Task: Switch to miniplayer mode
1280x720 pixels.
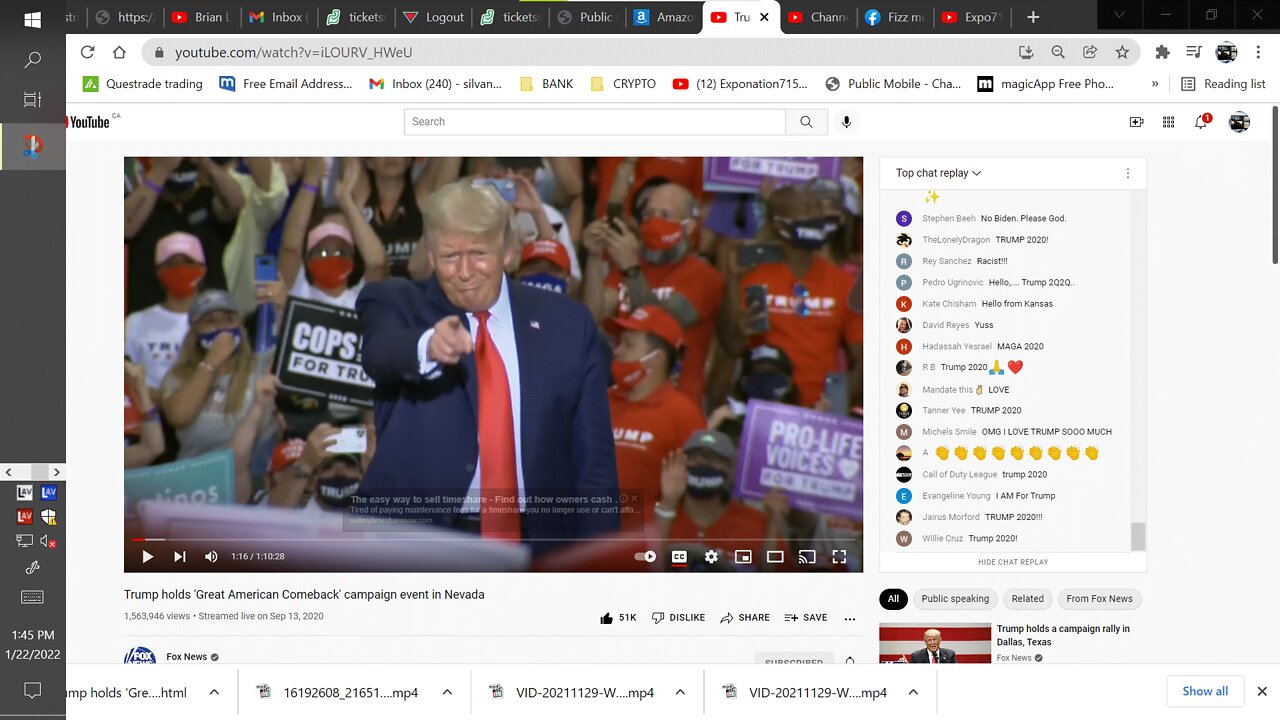Action: 743,557
